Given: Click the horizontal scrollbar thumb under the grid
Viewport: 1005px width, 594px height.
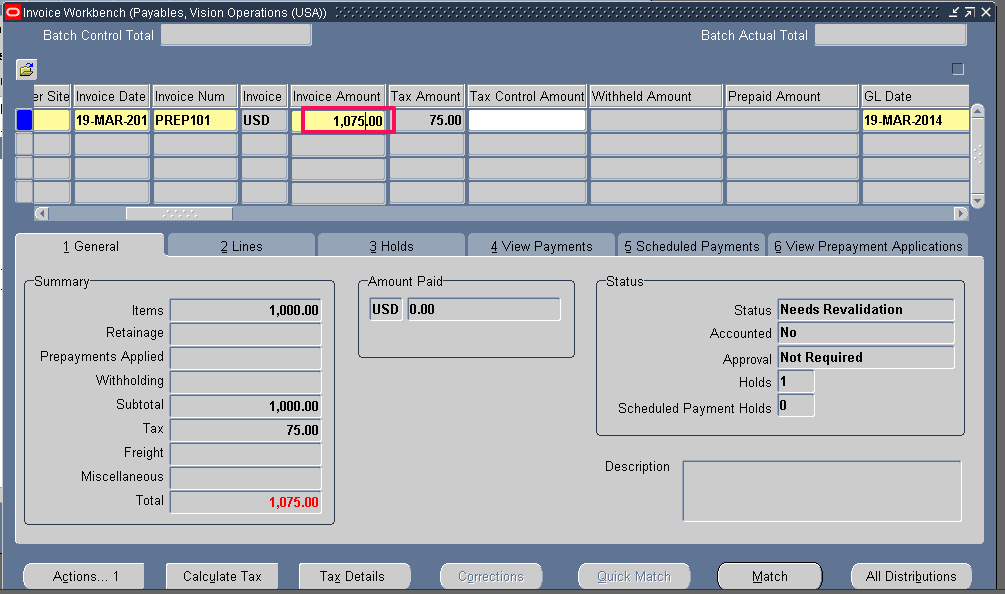Looking at the screenshot, I should coord(179,213).
